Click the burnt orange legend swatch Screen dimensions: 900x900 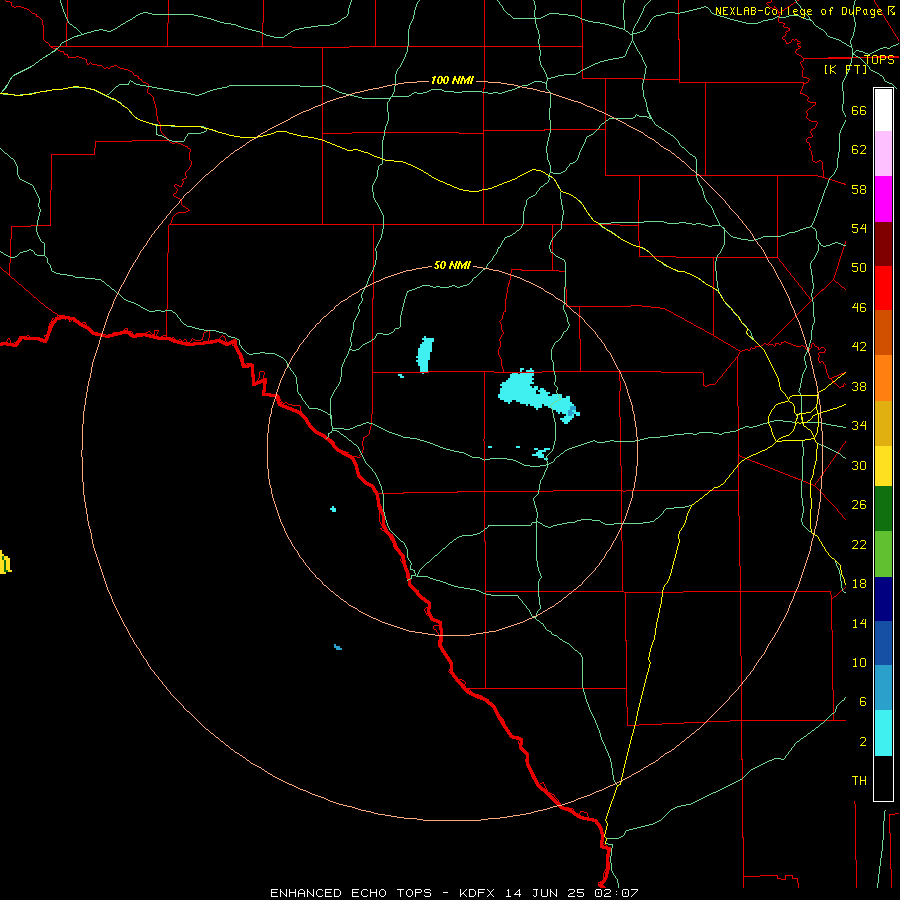tap(883, 333)
